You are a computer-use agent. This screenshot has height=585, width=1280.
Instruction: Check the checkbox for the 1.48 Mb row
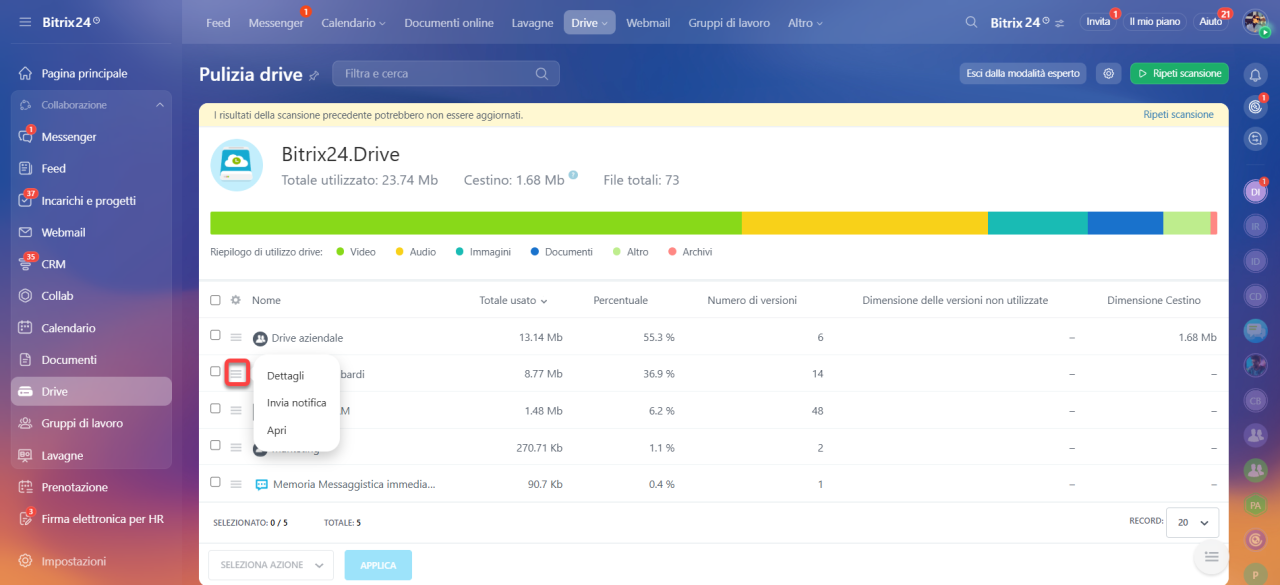(x=215, y=408)
